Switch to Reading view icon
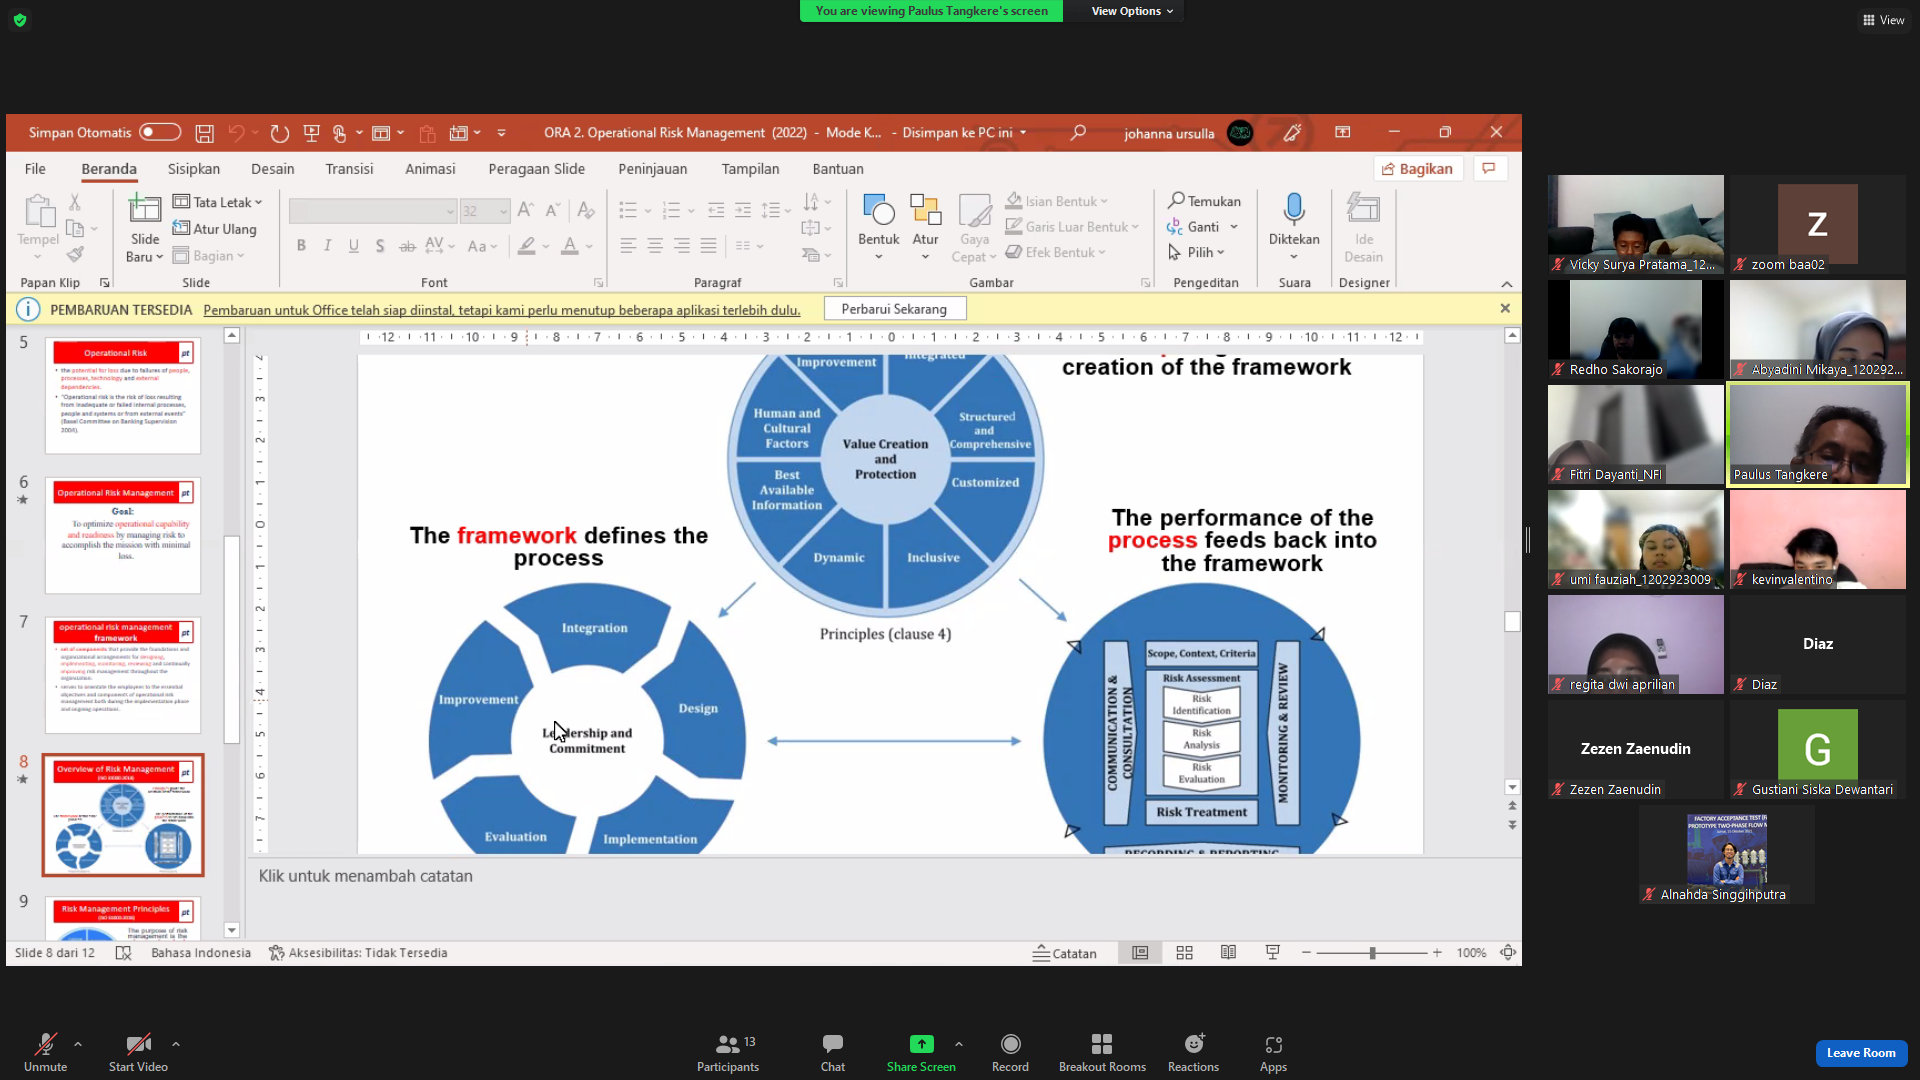The height and width of the screenshot is (1080, 1920). [x=1228, y=953]
